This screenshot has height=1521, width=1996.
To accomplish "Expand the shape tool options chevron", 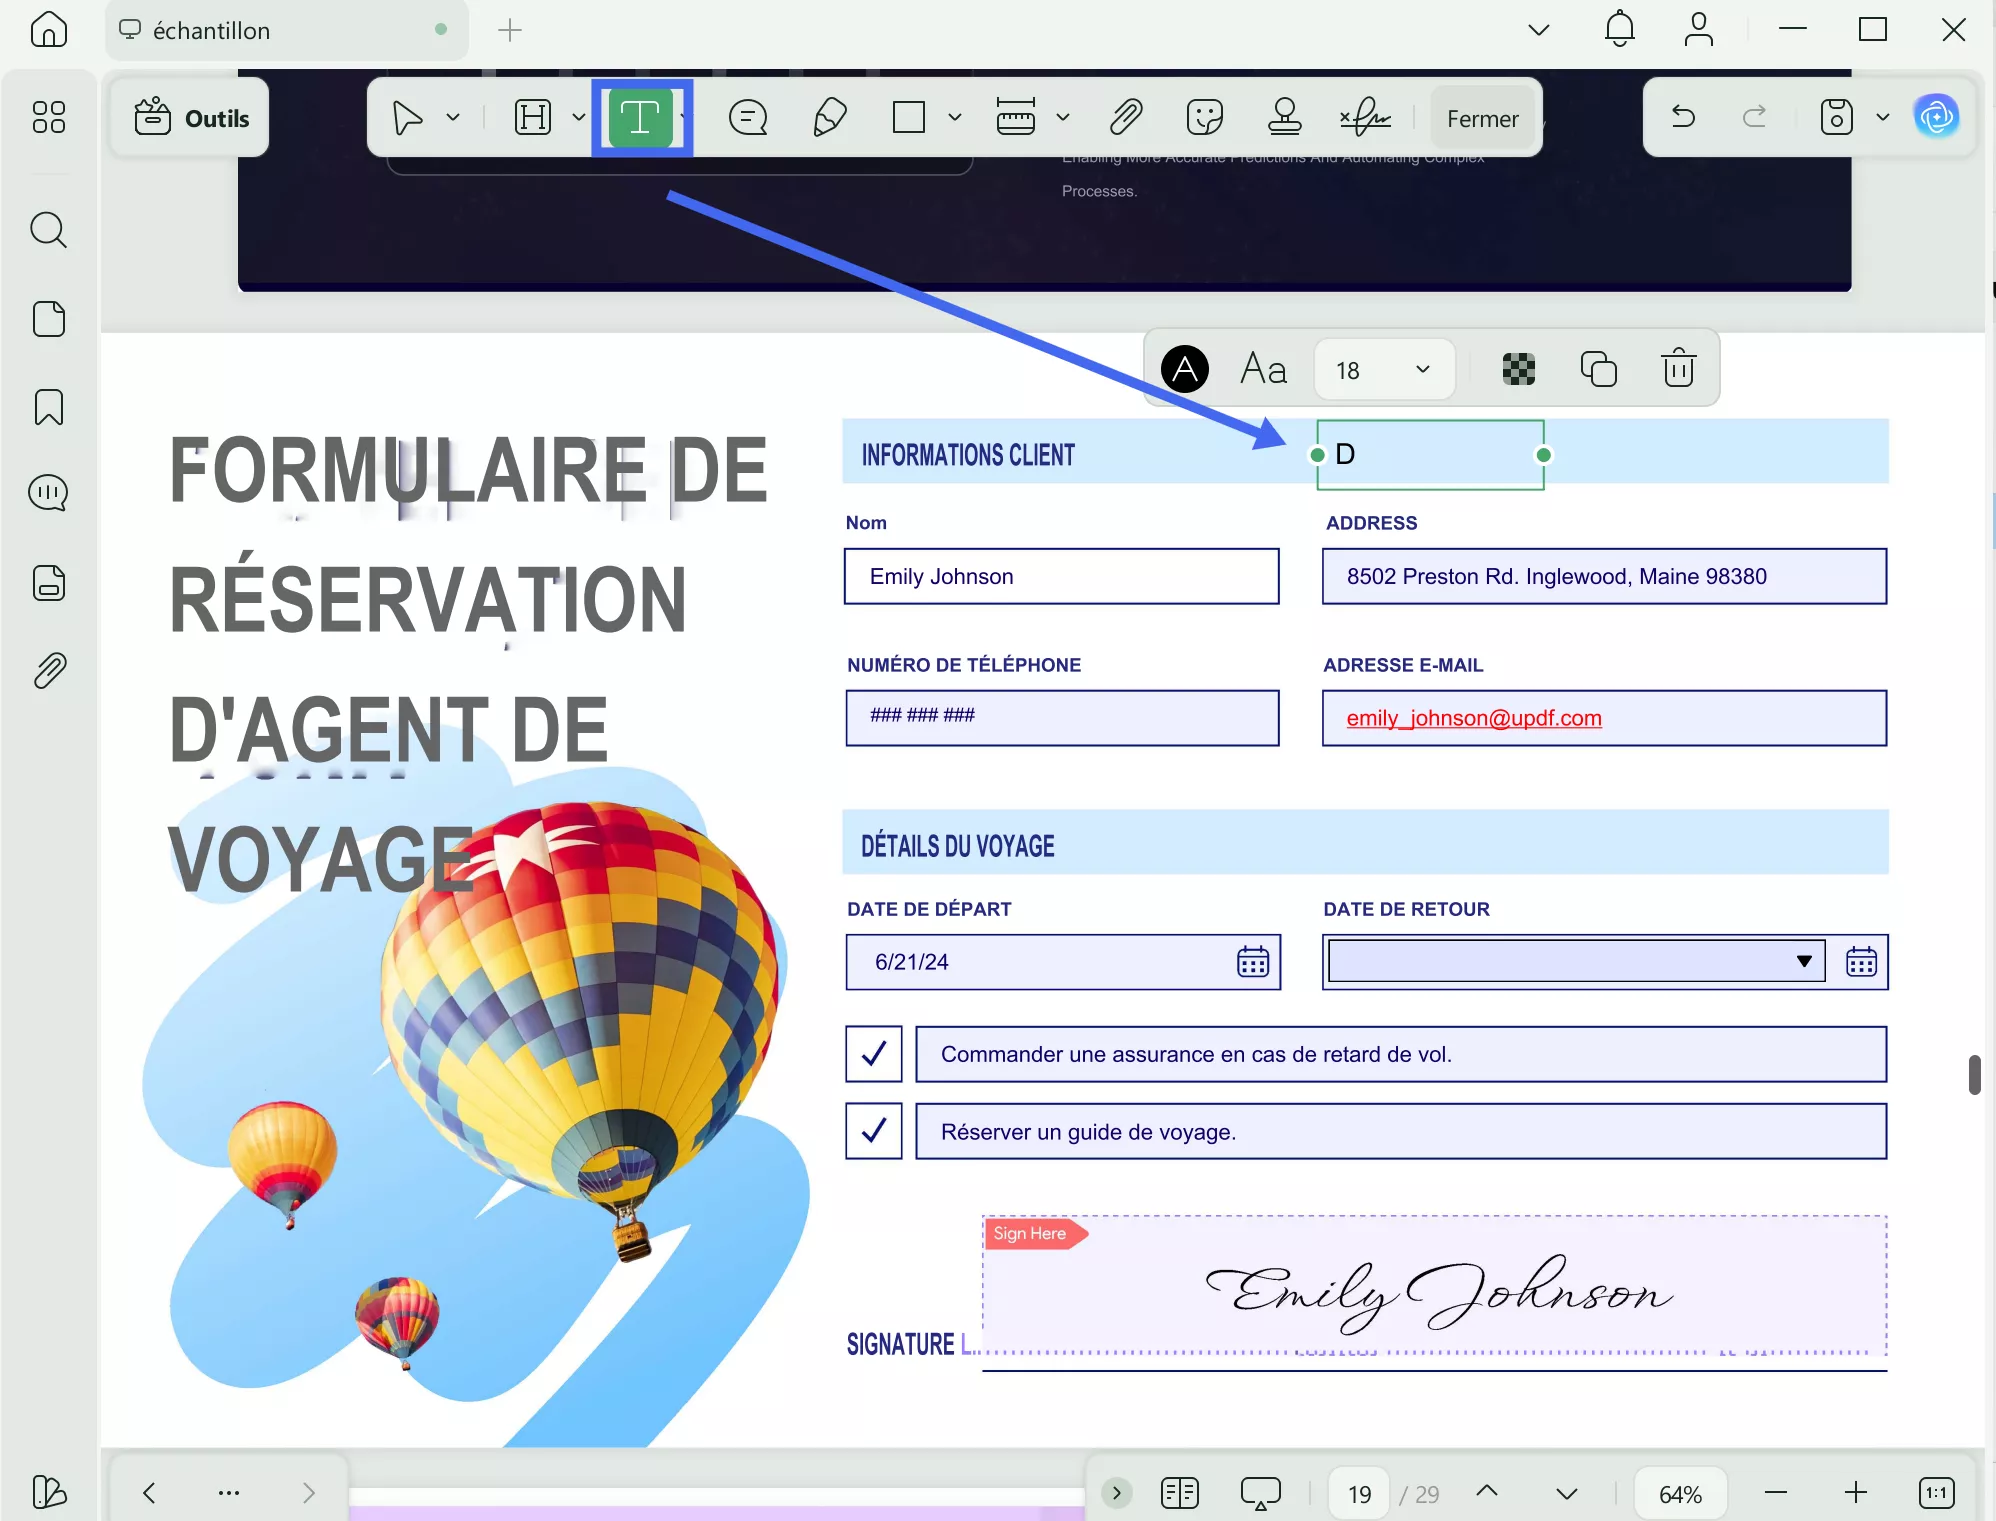I will tap(953, 117).
